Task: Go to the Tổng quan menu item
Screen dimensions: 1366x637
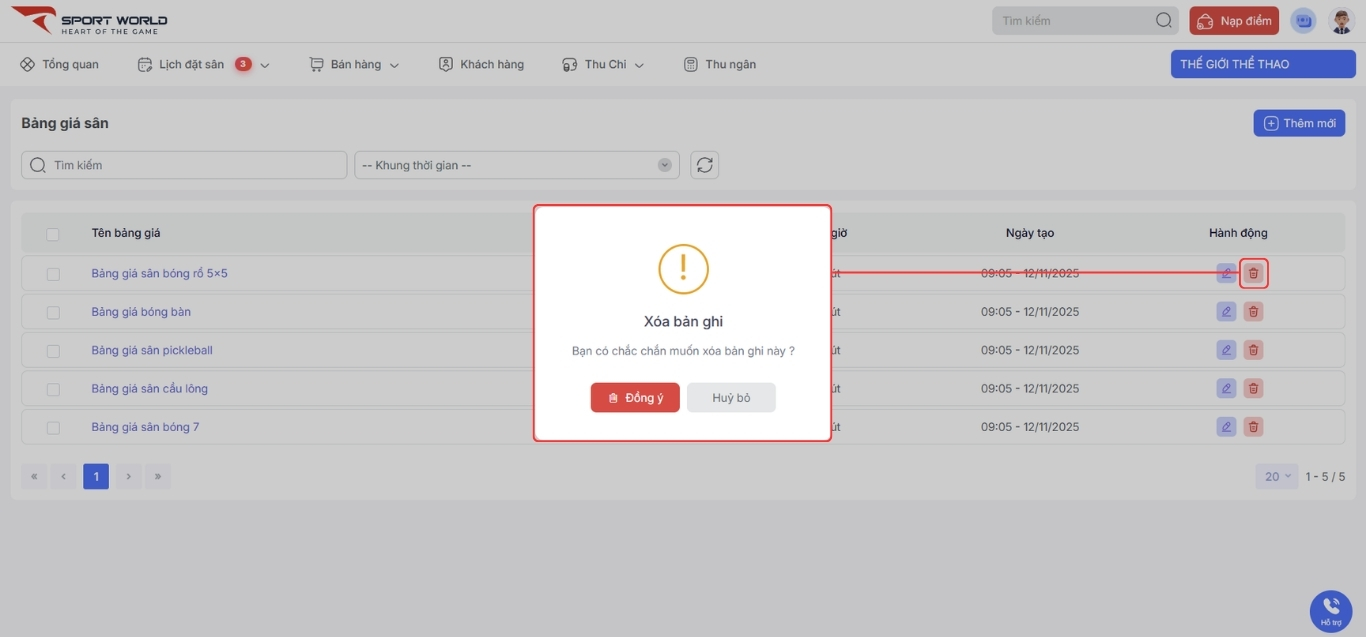Action: [x=60, y=65]
